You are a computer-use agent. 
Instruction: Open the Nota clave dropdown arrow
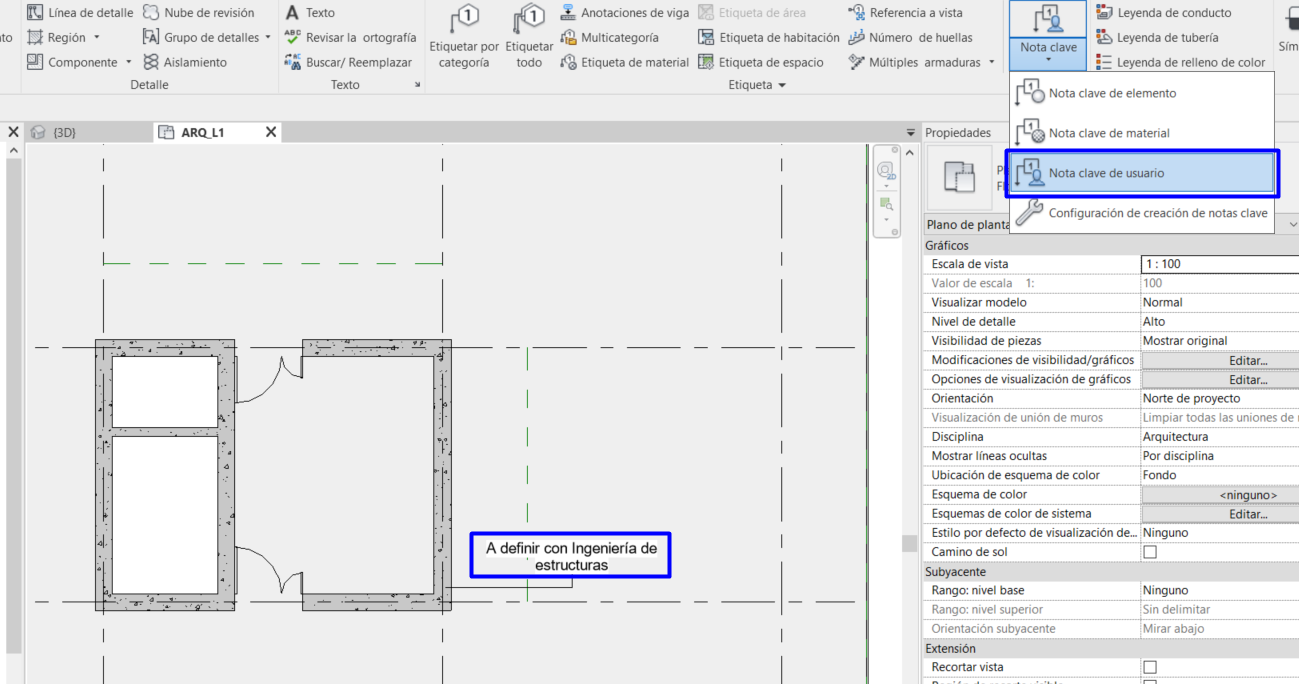[1048, 58]
